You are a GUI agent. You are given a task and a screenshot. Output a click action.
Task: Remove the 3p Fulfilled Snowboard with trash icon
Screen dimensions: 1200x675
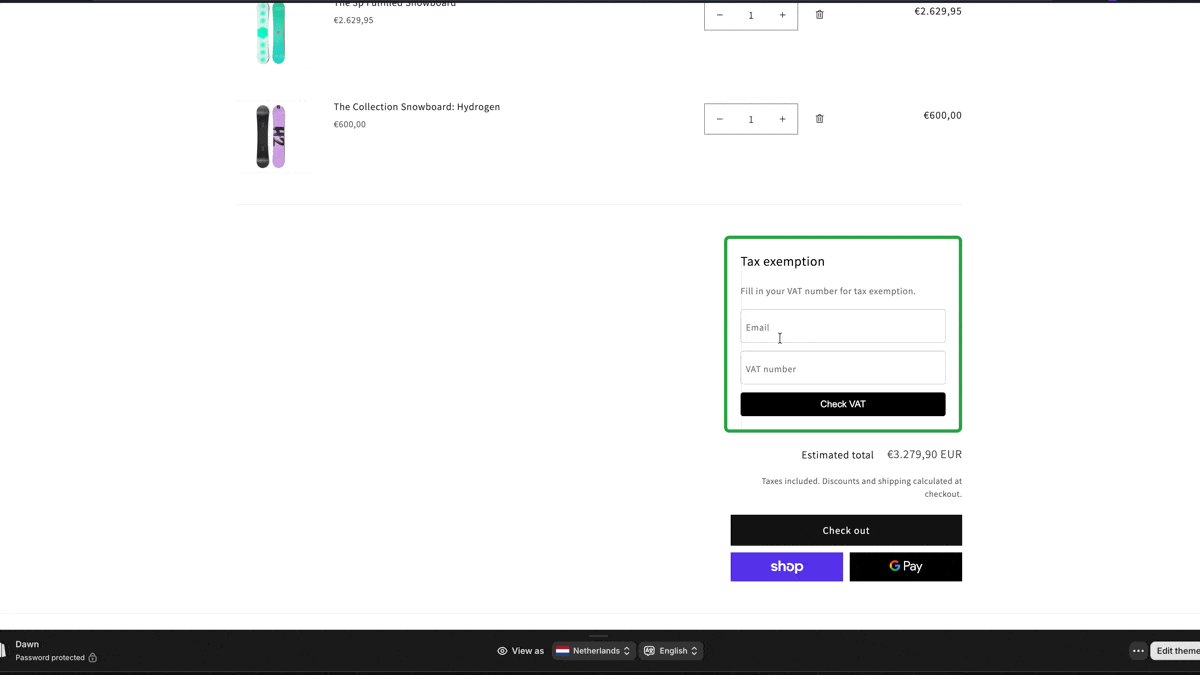point(820,15)
